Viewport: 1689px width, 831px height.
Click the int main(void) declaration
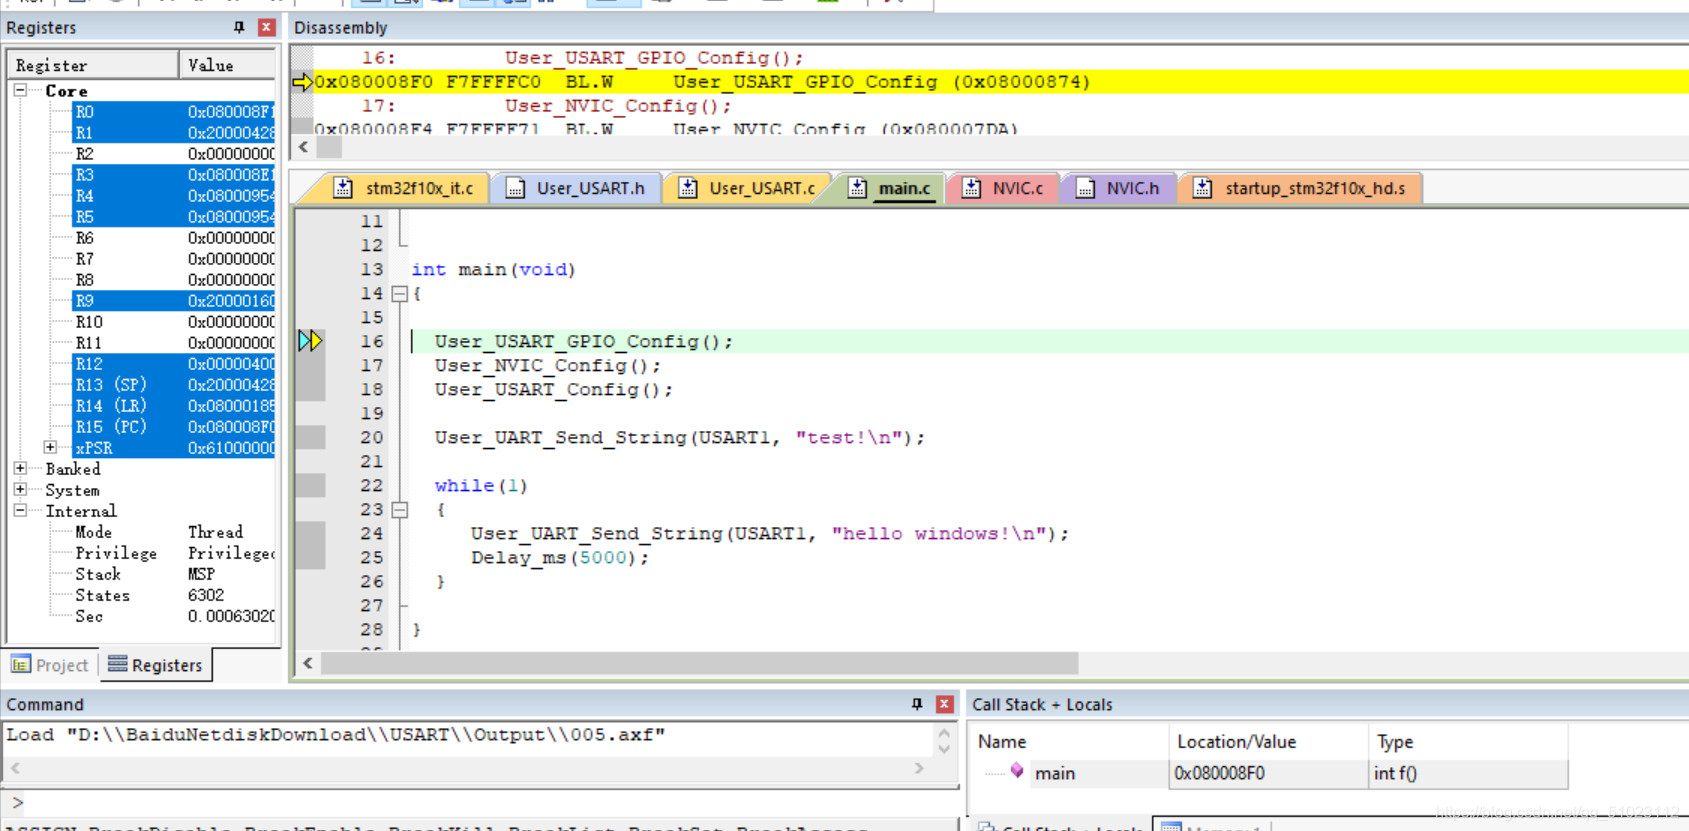493,270
